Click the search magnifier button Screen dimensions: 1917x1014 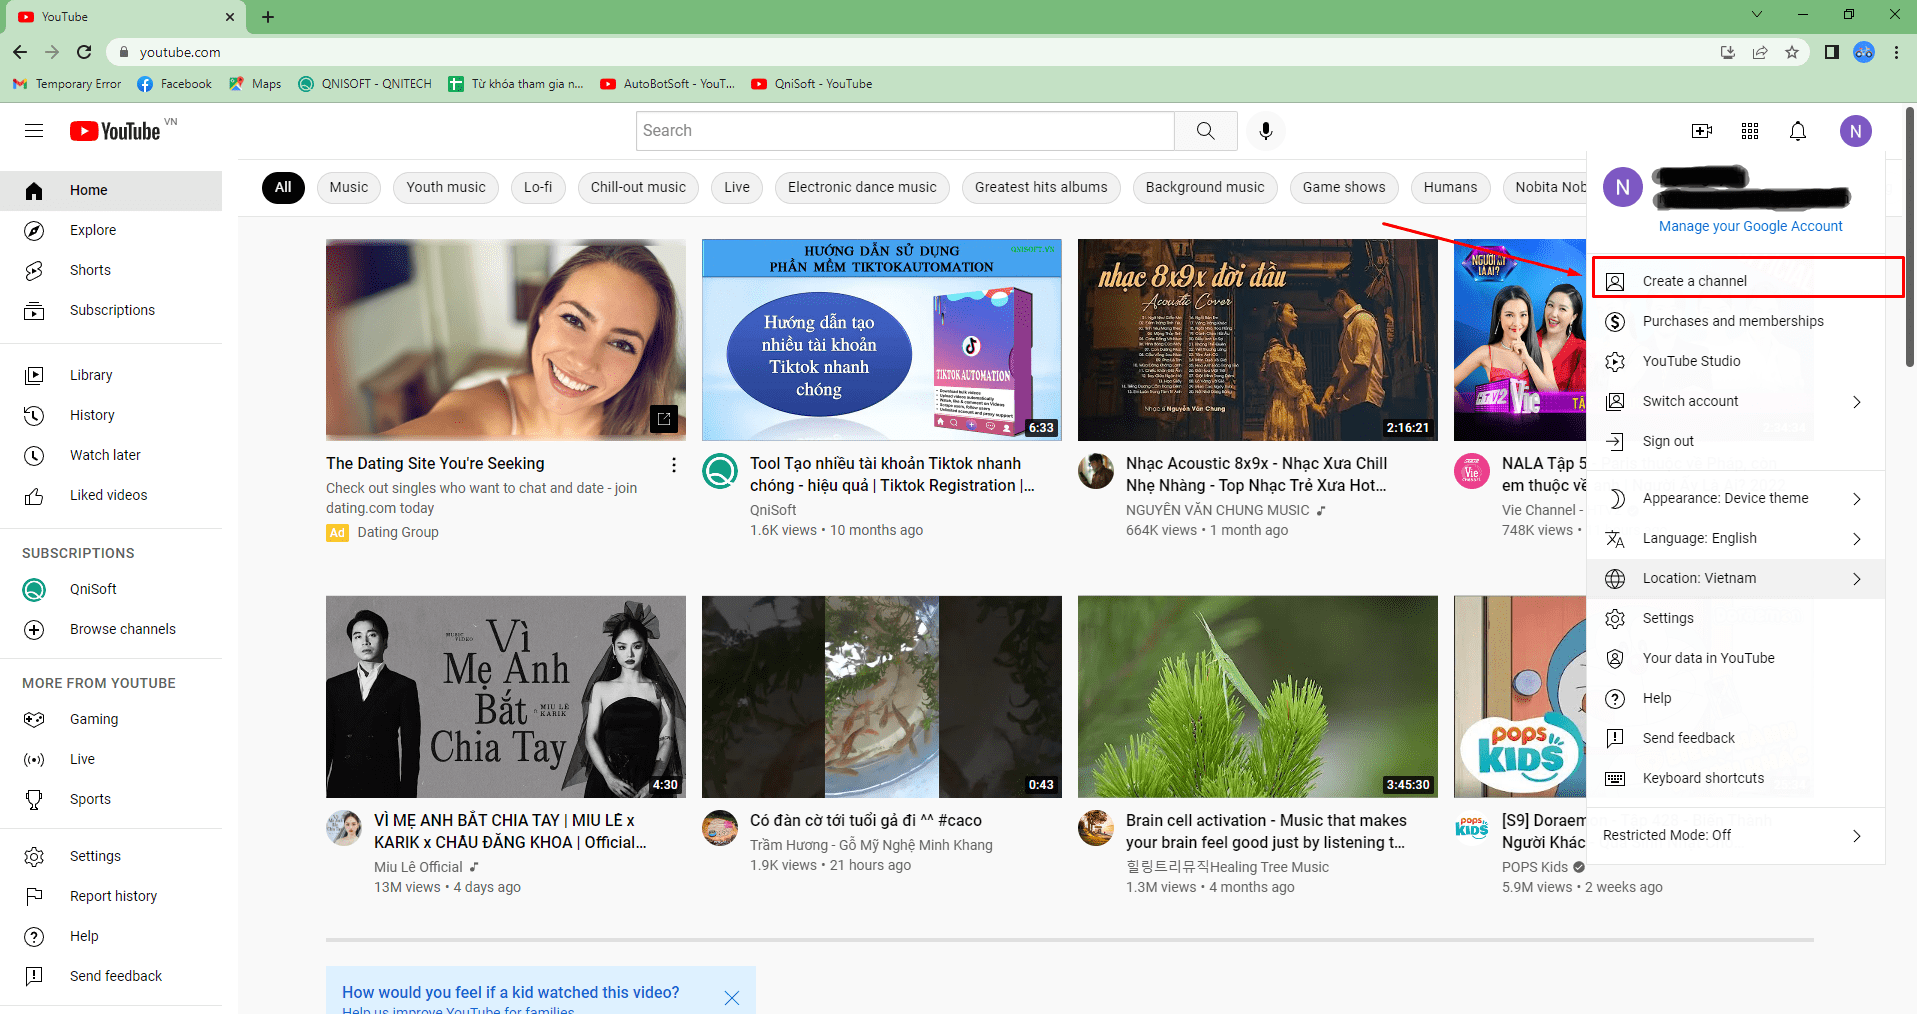(1206, 131)
